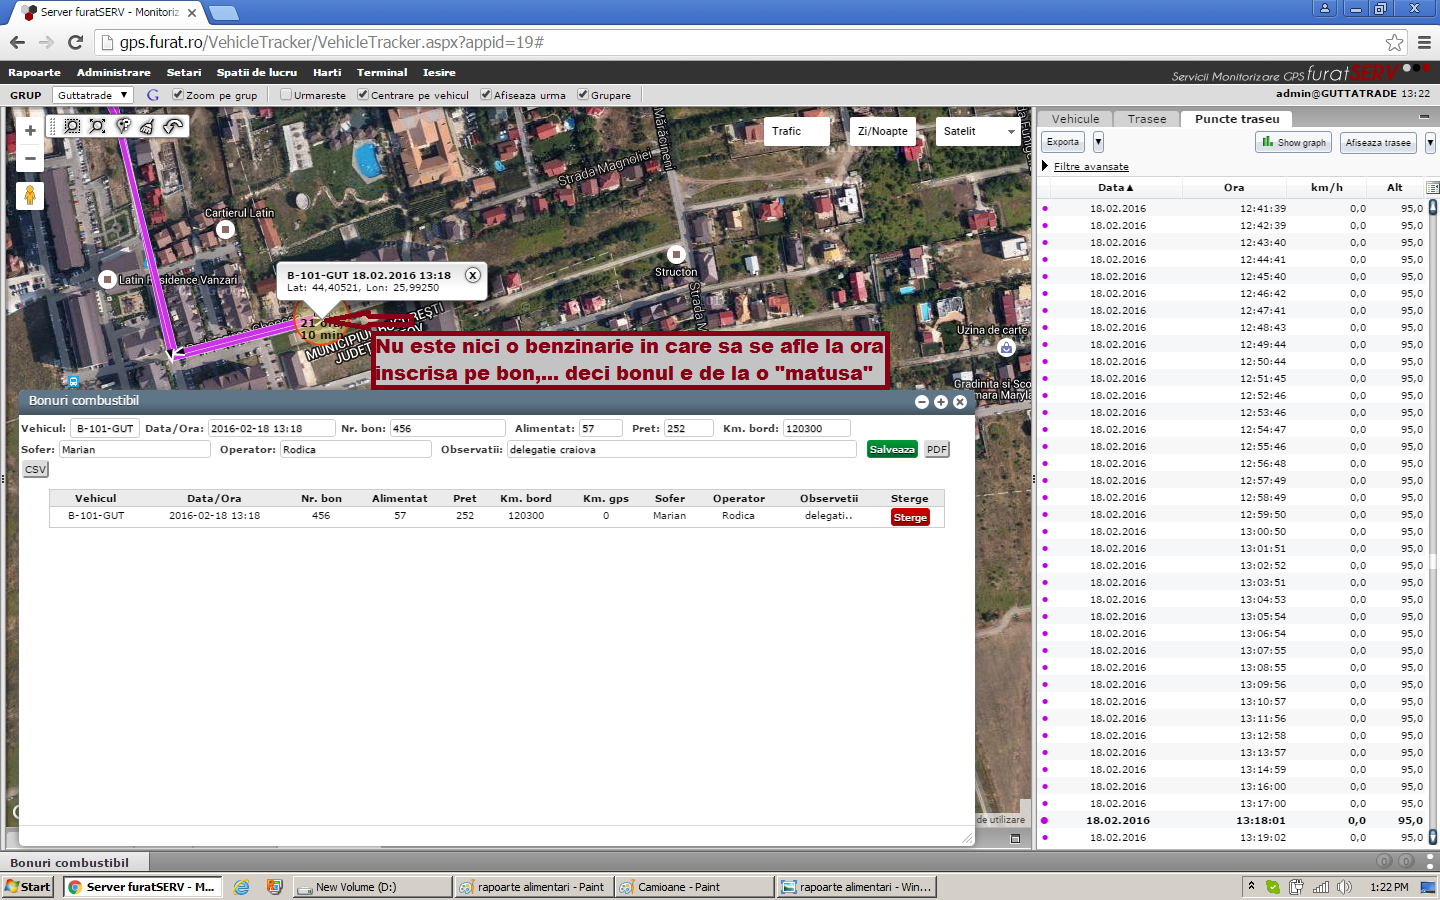Viewport: 1440px width, 900px height.
Task: Toggle the Trafic map layer button
Action: click(797, 131)
